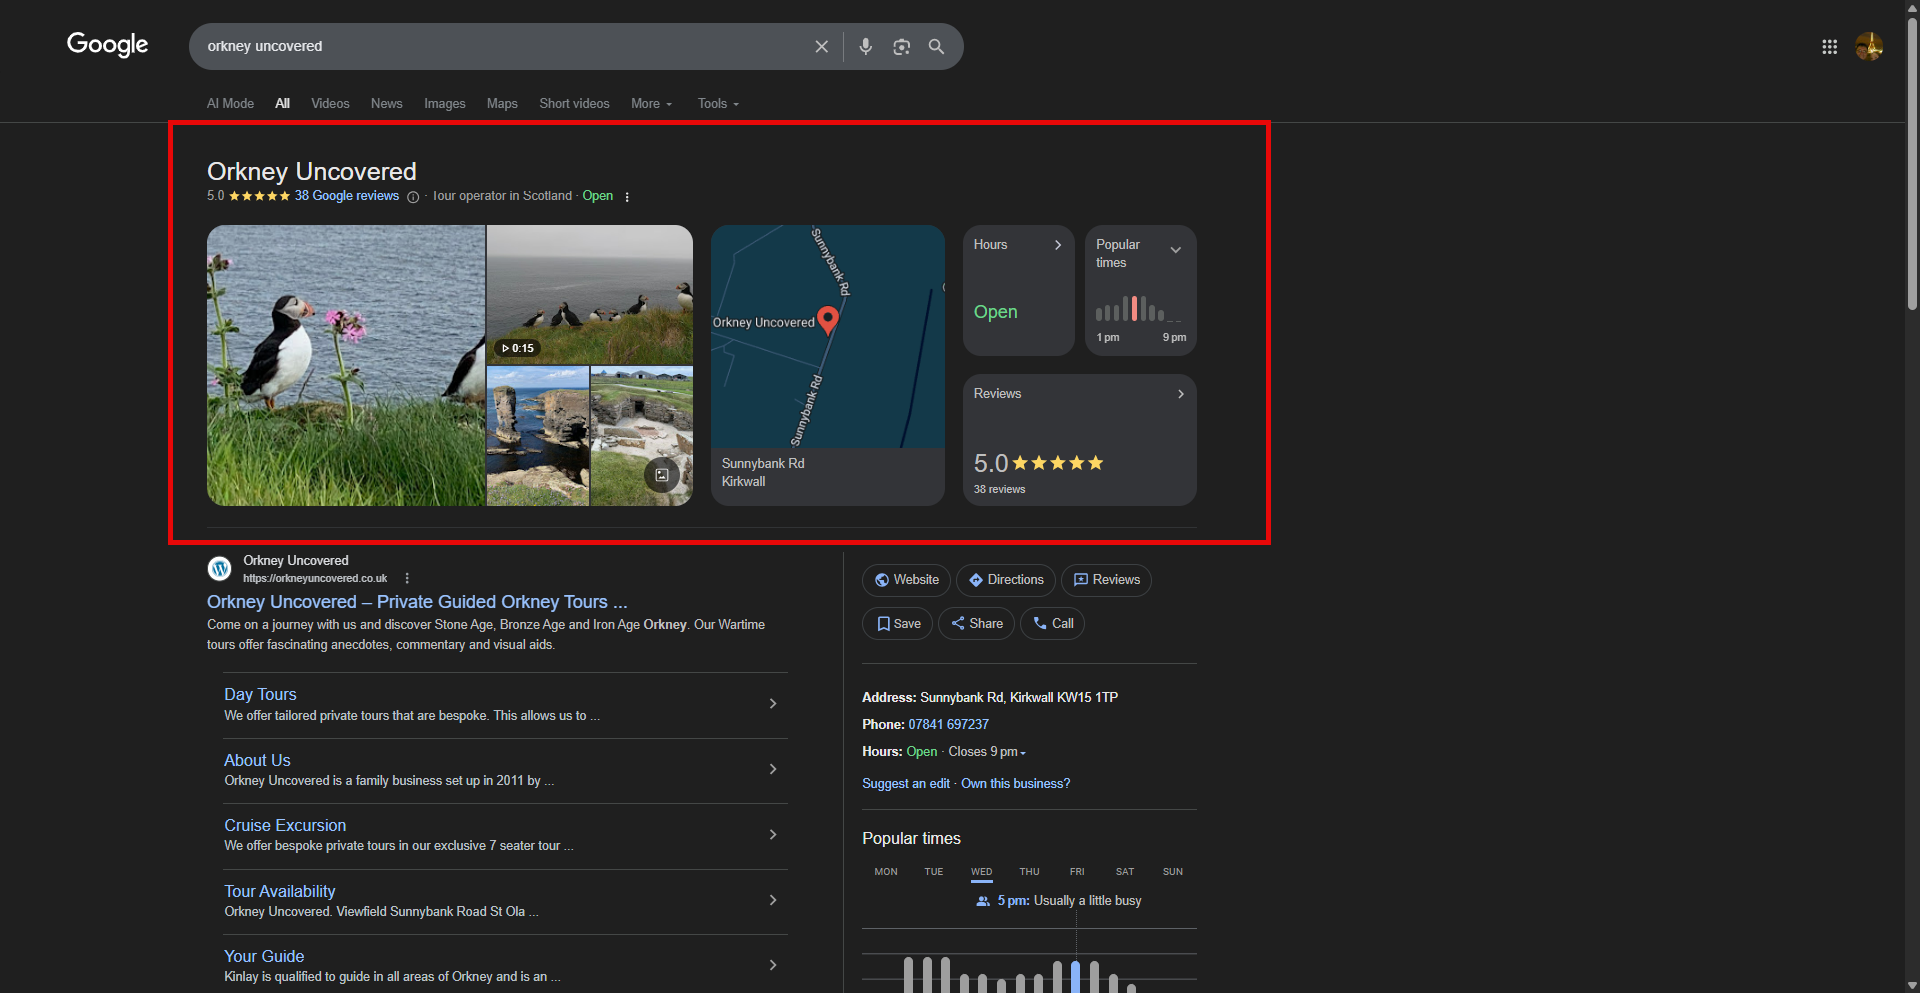This screenshot has height=993, width=1920.
Task: Dial phone number 07841 697237
Action: pyautogui.click(x=948, y=725)
